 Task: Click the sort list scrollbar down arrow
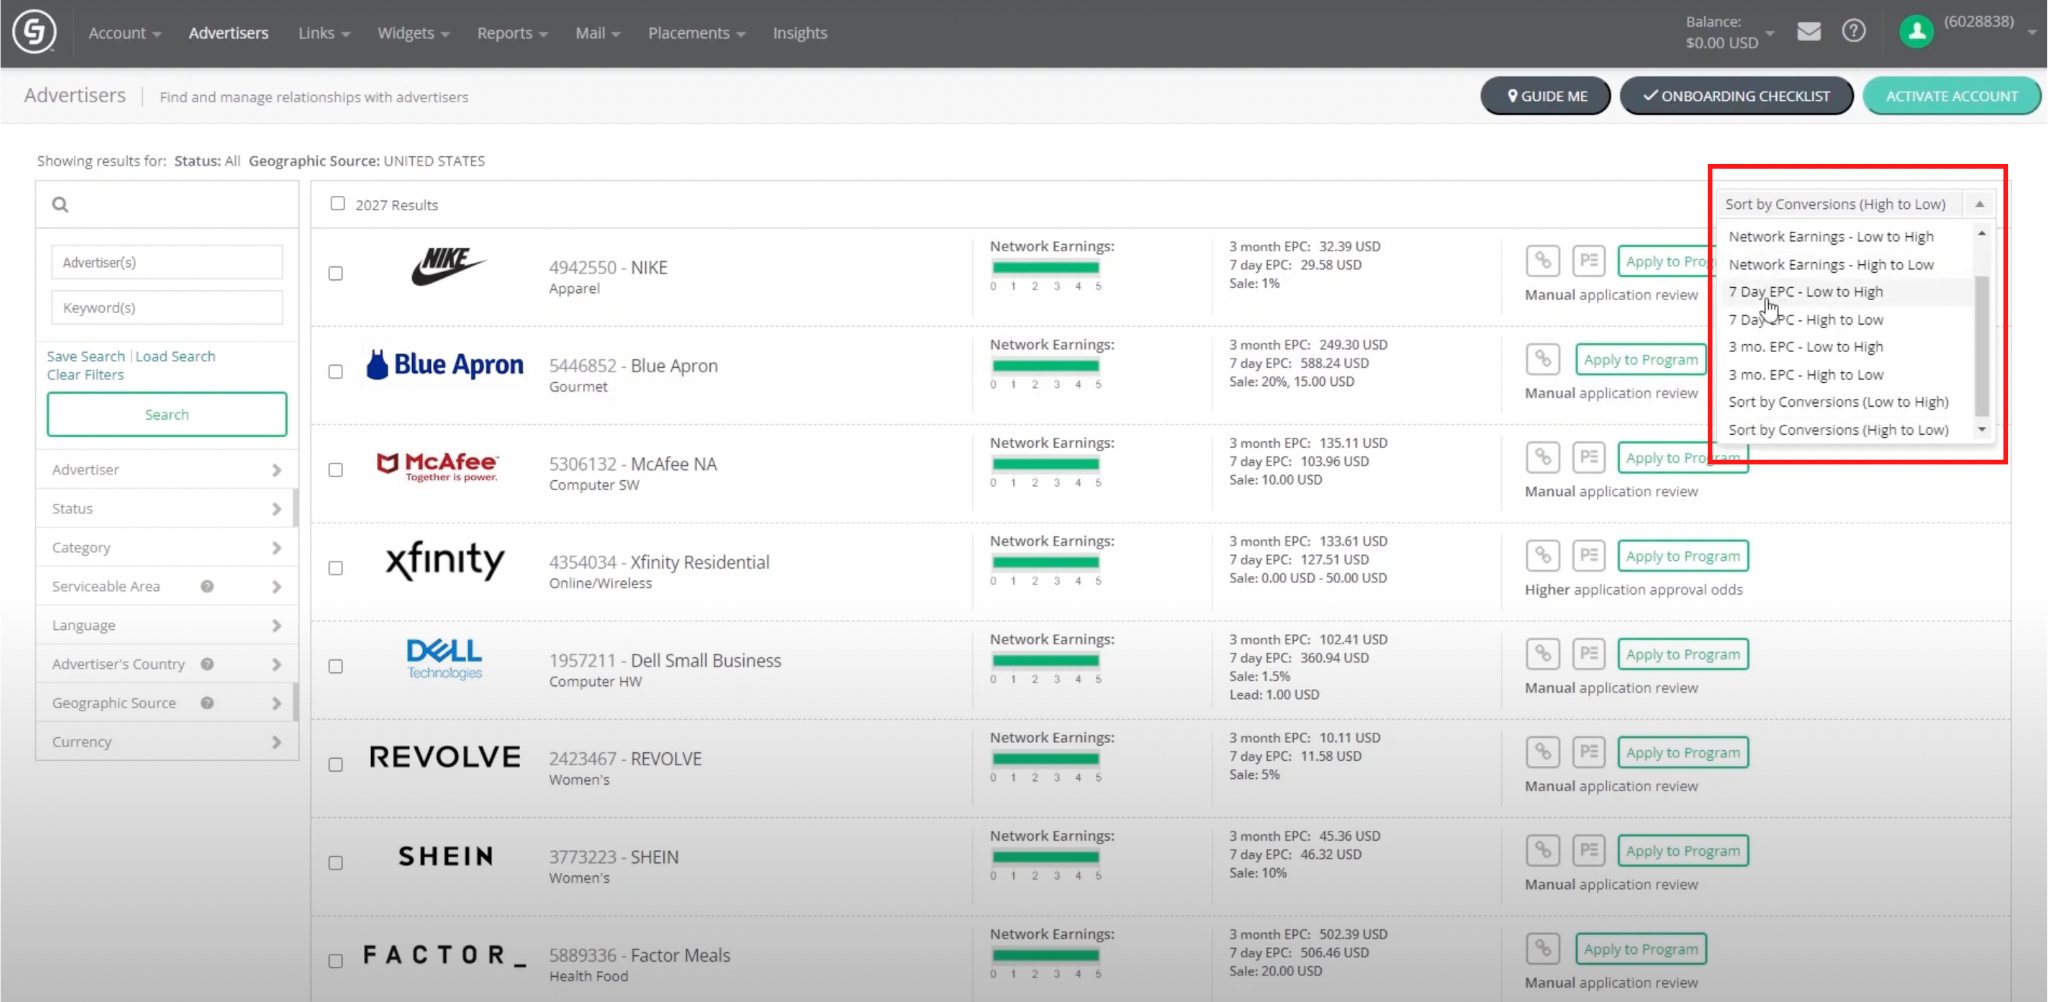tap(1982, 430)
